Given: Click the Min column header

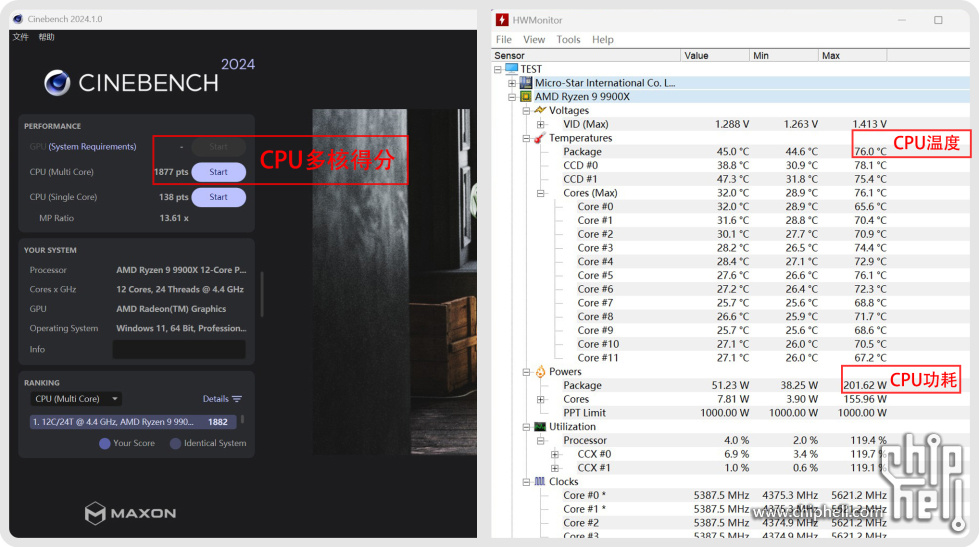Looking at the screenshot, I should [784, 56].
